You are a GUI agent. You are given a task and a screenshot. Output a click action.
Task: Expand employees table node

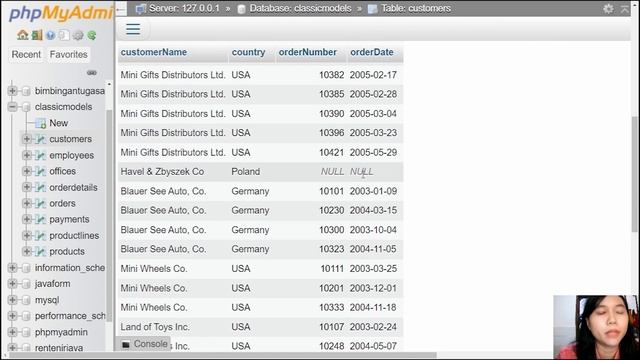point(27,156)
